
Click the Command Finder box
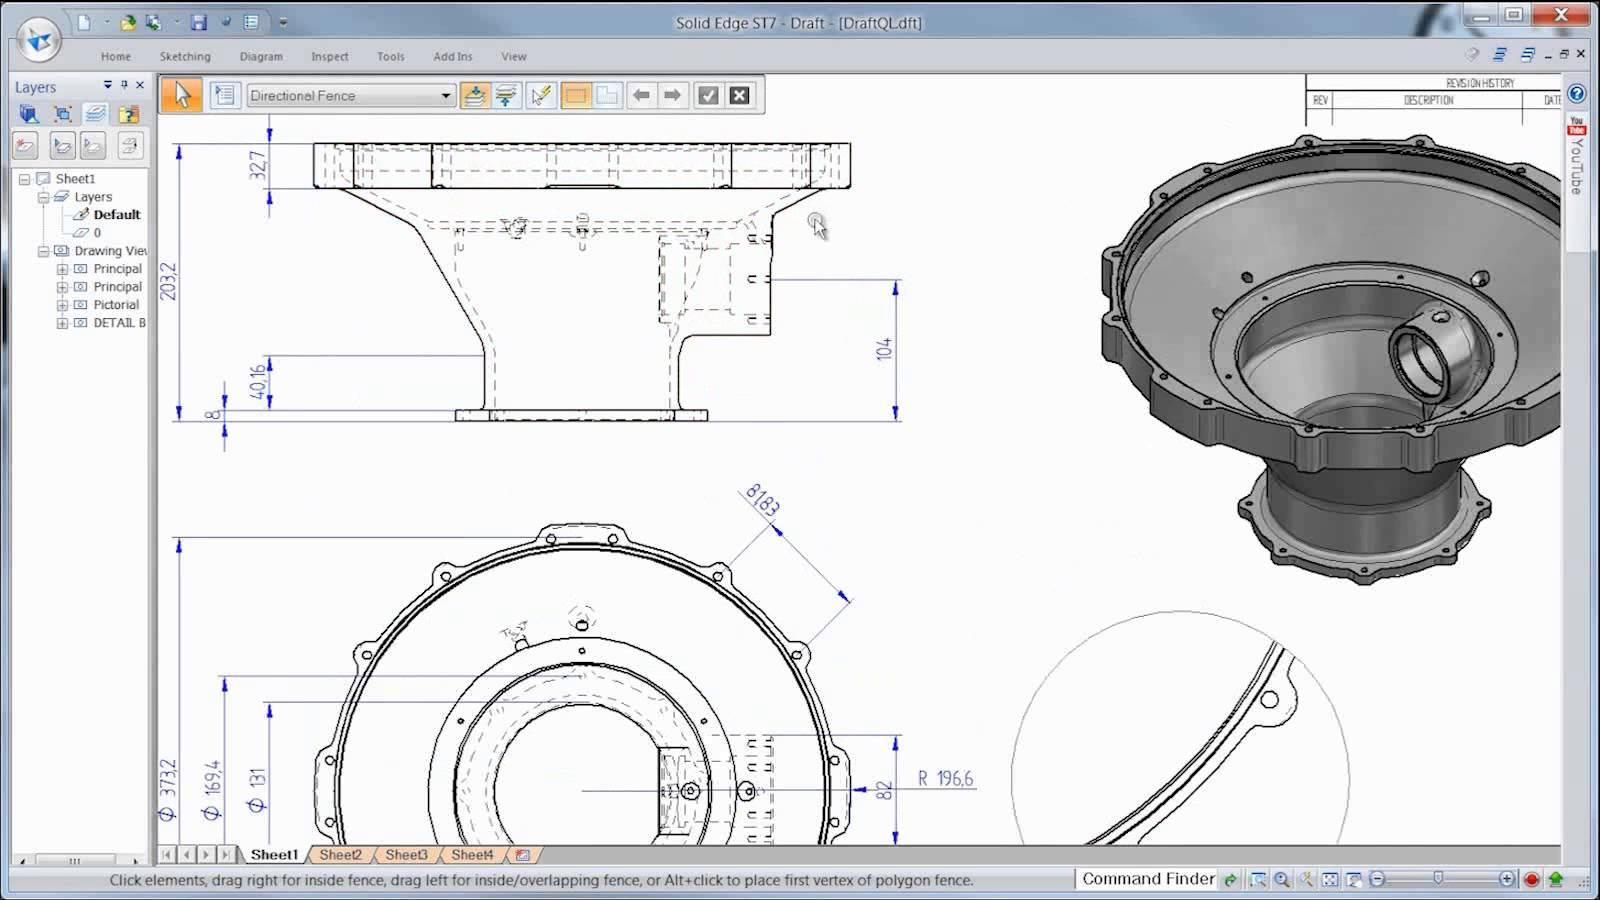pos(1147,879)
